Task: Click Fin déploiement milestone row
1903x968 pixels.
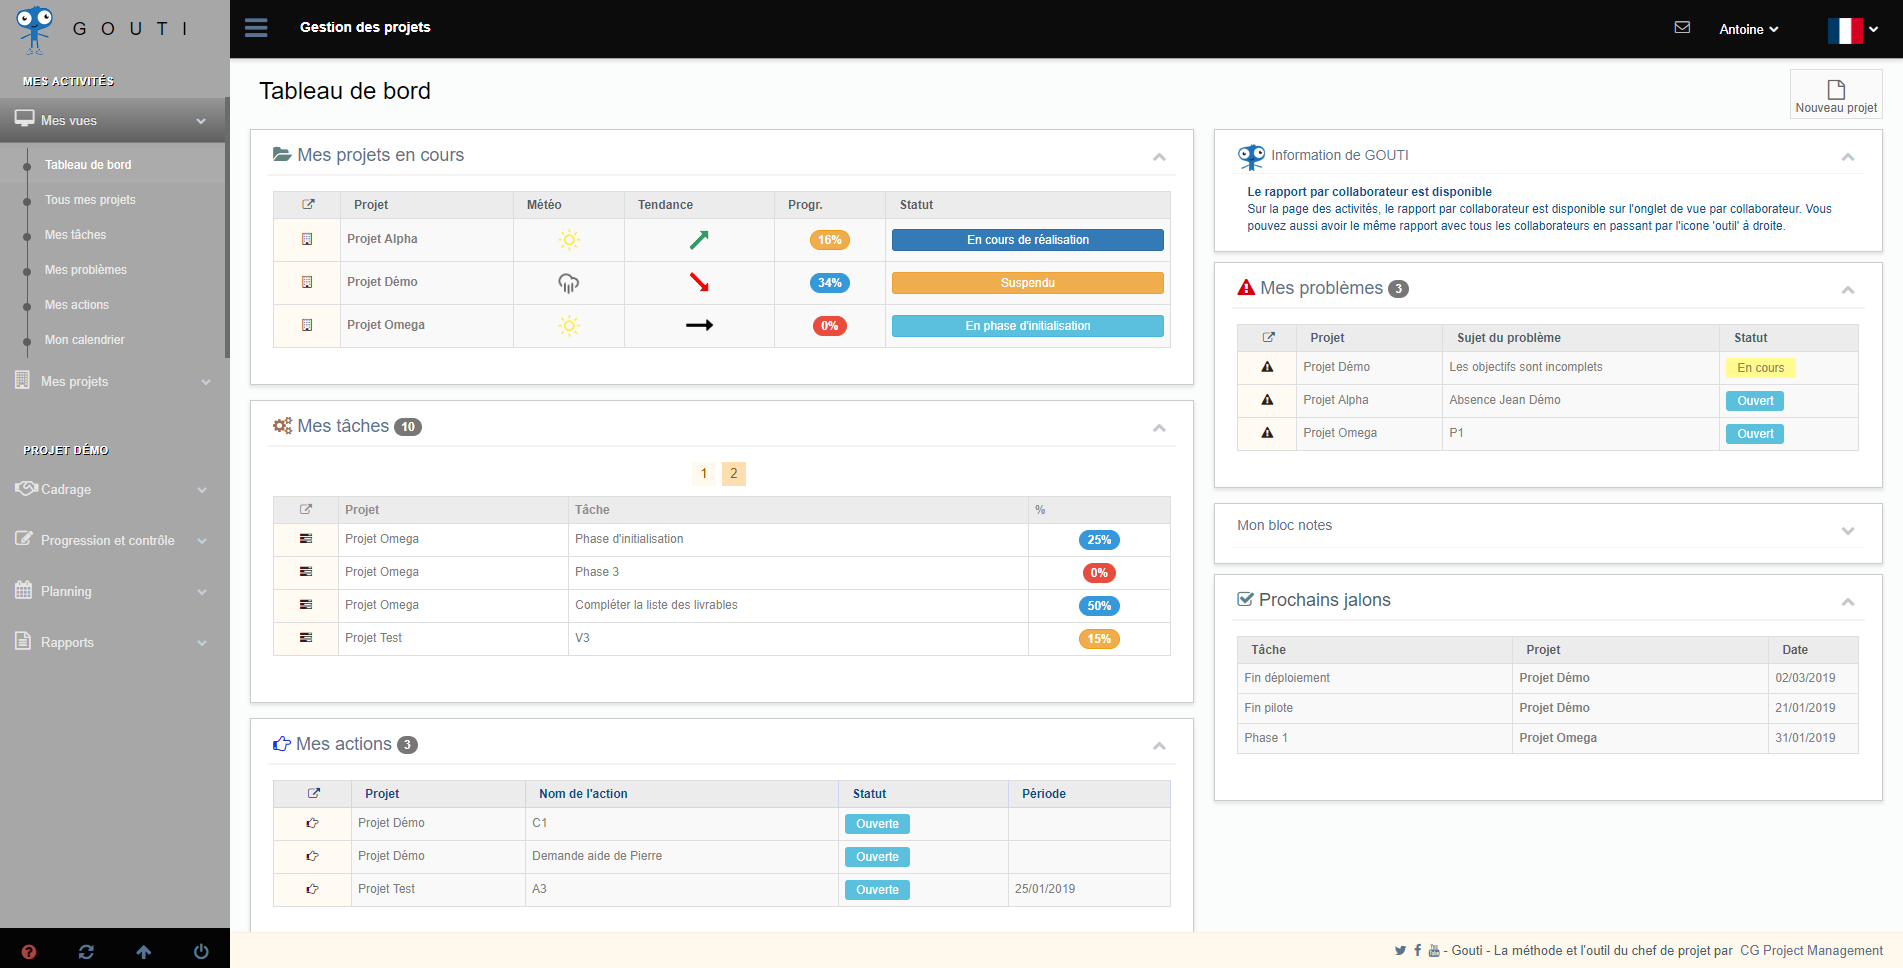Action: pyautogui.click(x=1548, y=678)
